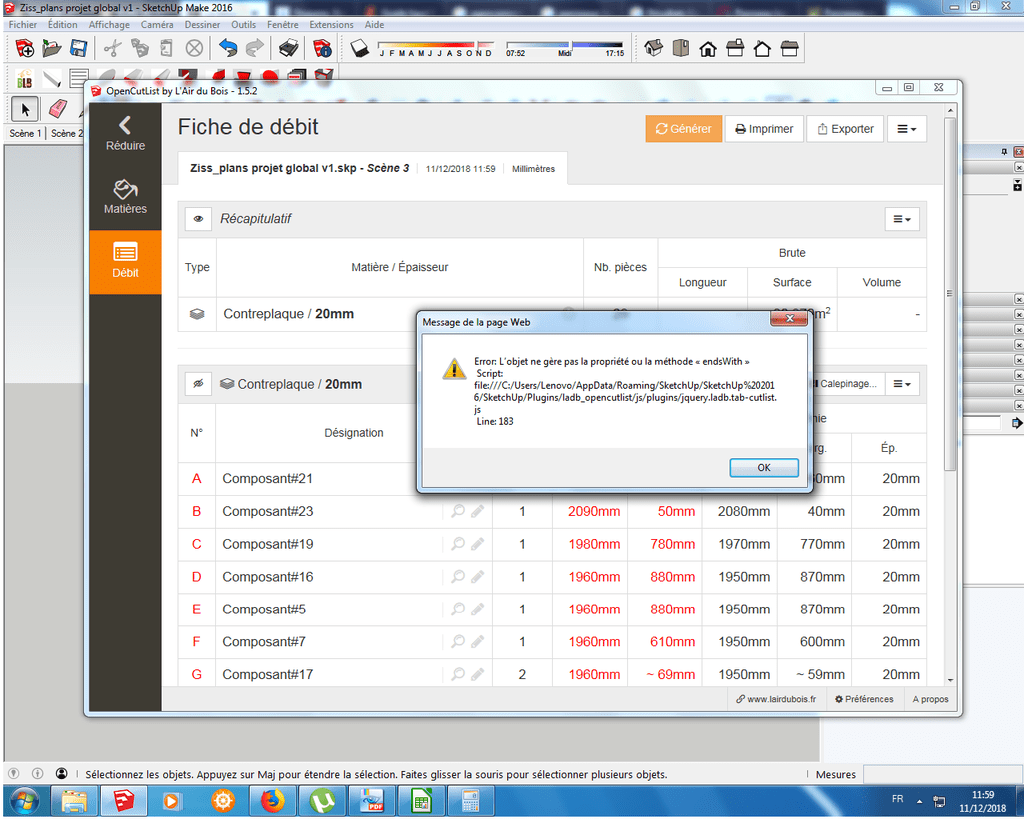Collapse OpenCutList with the Réduire arrow

(x=125, y=134)
